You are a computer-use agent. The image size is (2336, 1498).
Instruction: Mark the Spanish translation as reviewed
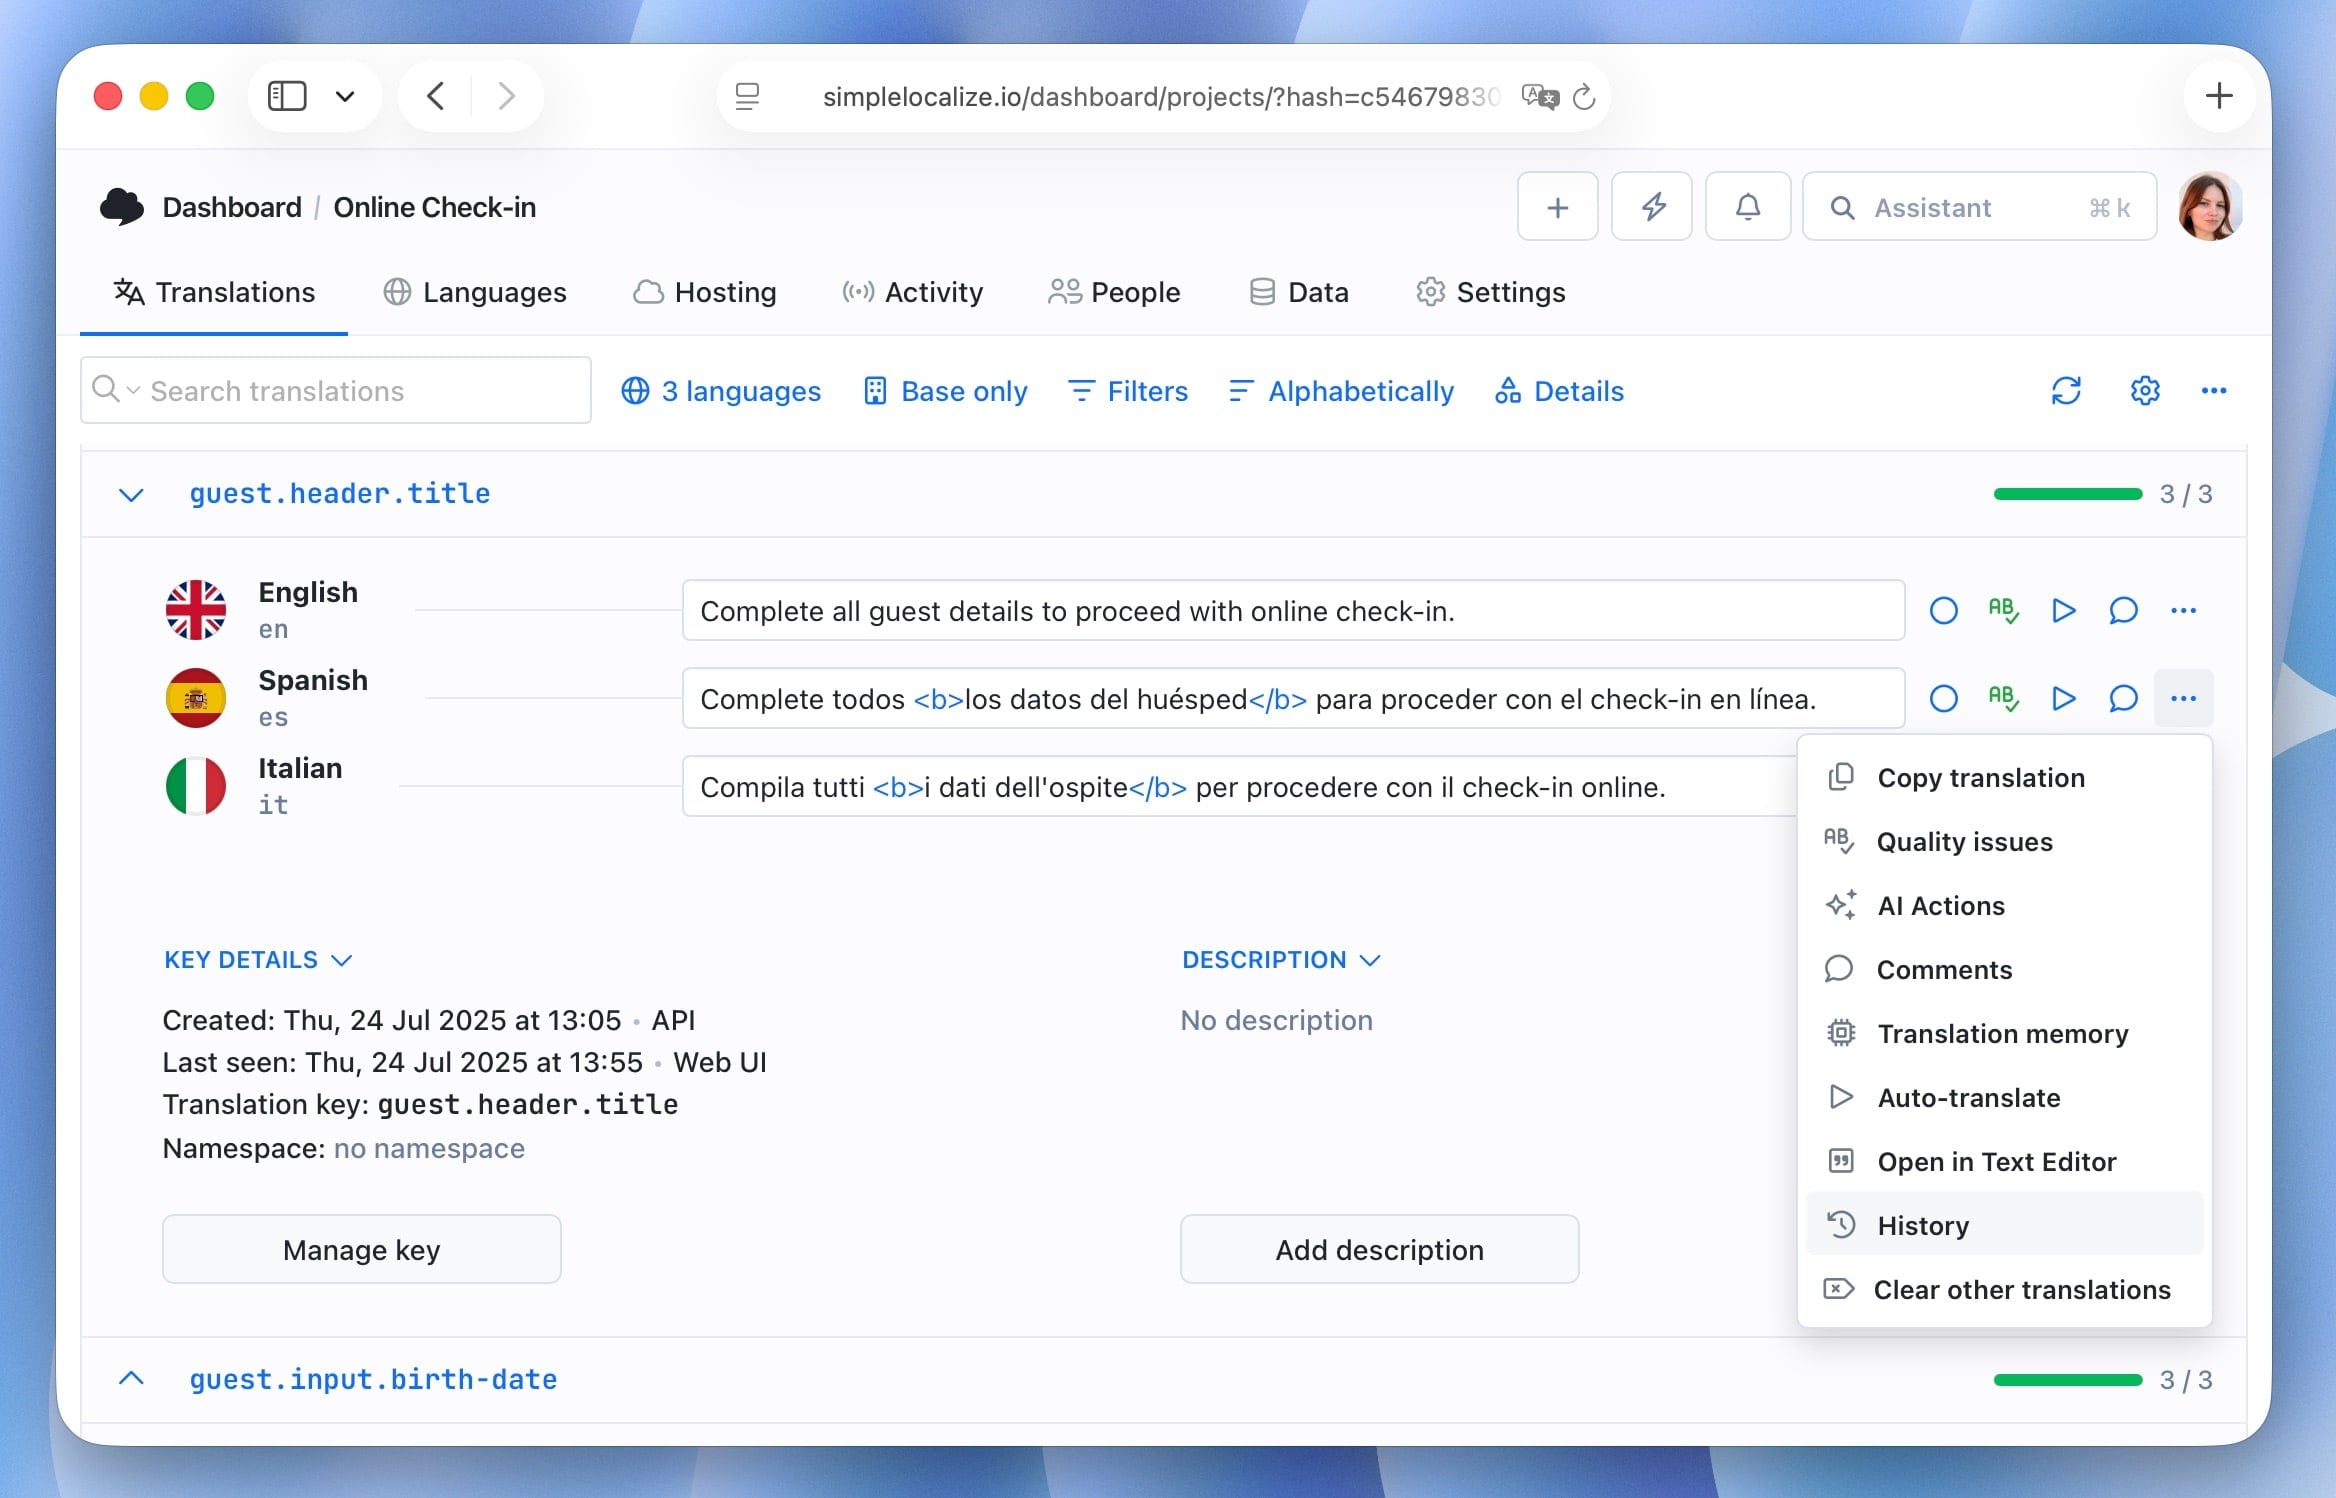[x=1943, y=698]
